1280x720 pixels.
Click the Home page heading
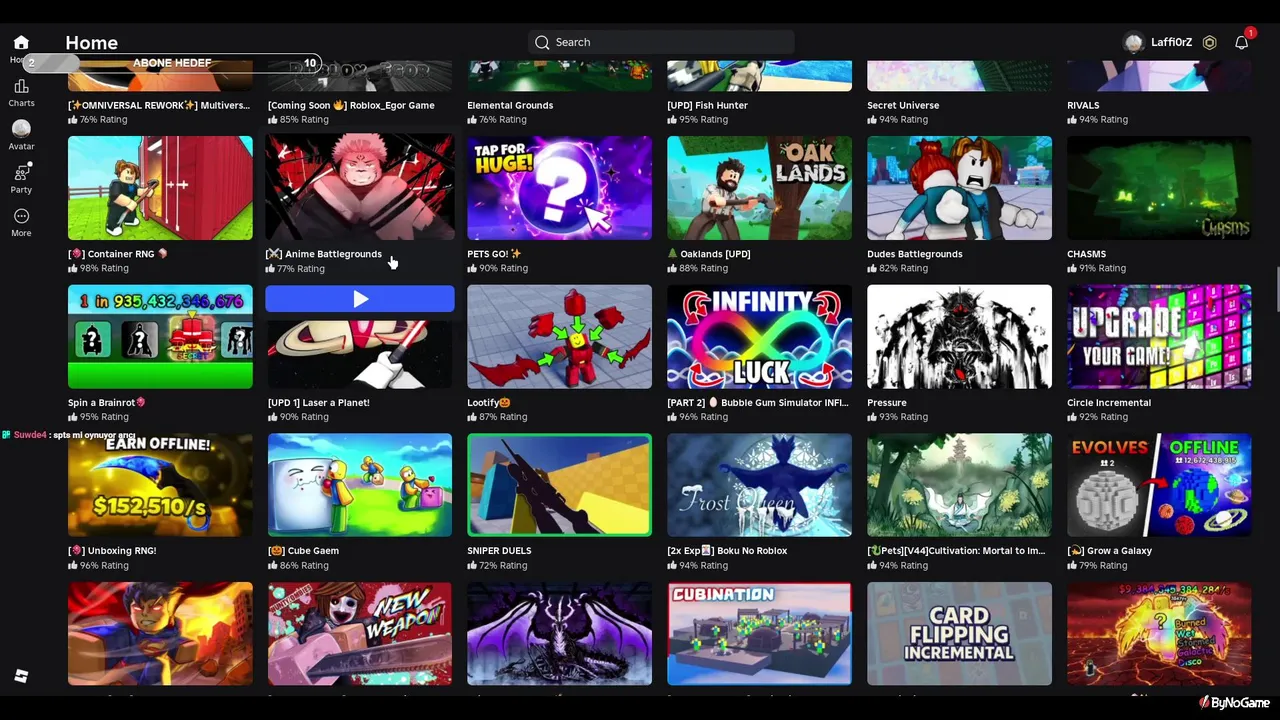91,43
